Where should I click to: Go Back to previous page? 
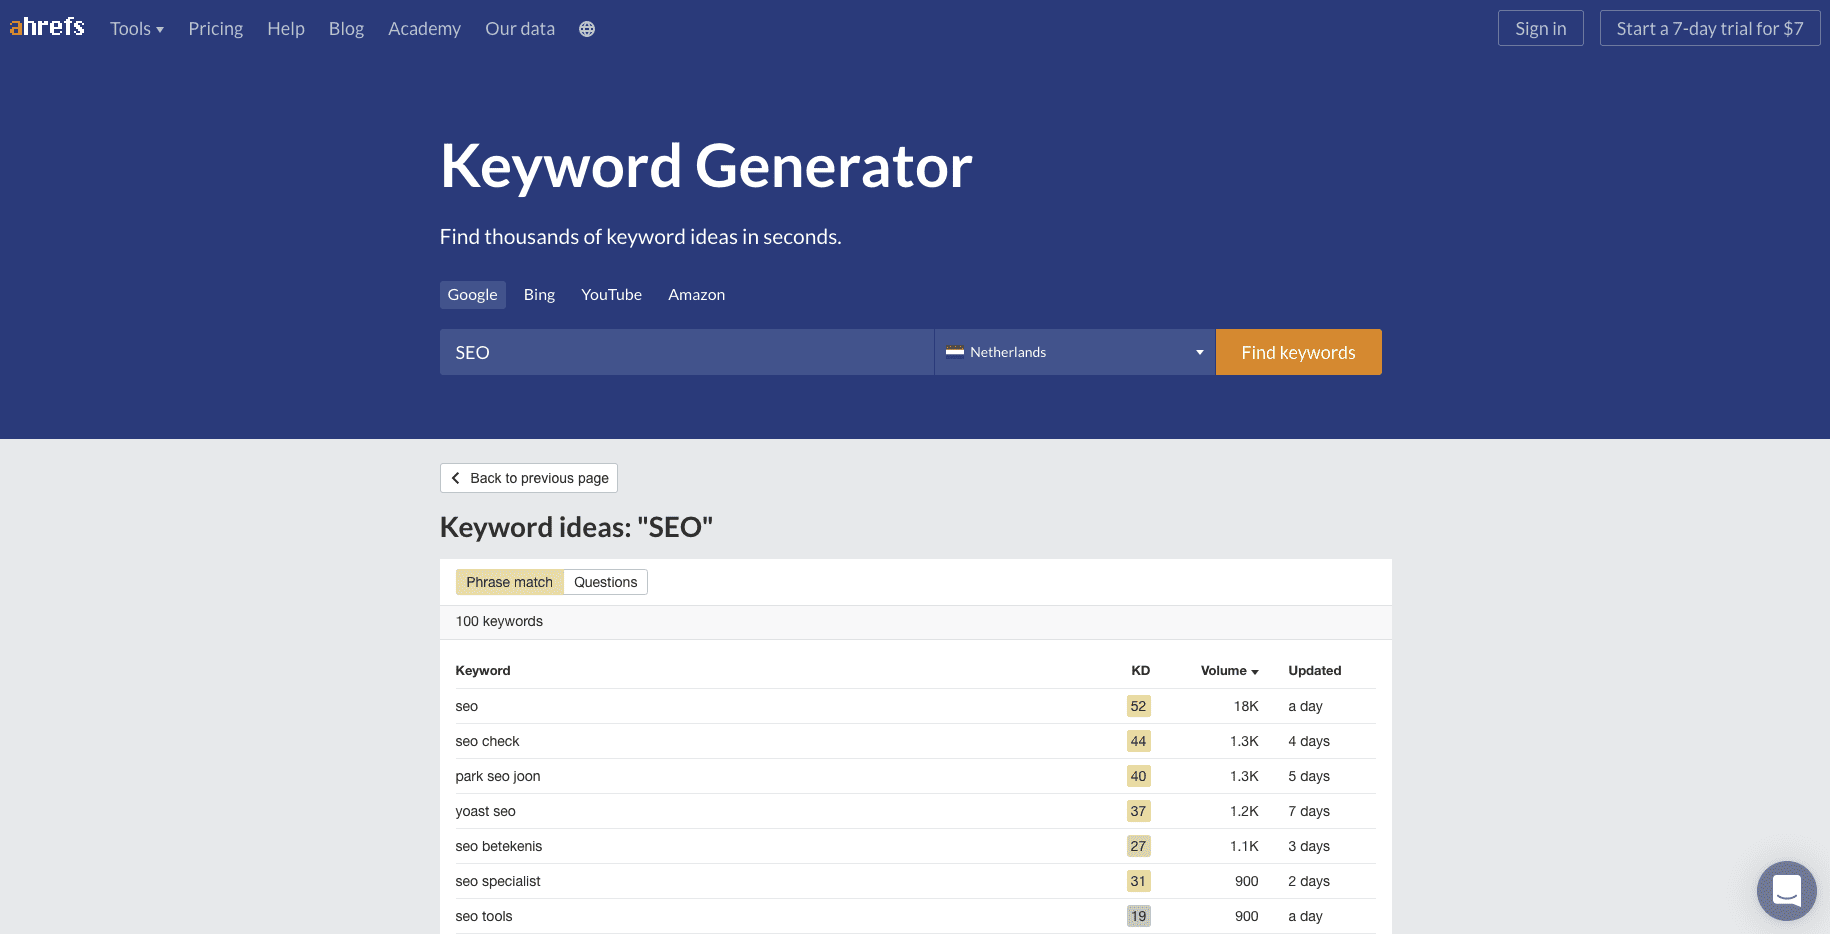point(529,478)
